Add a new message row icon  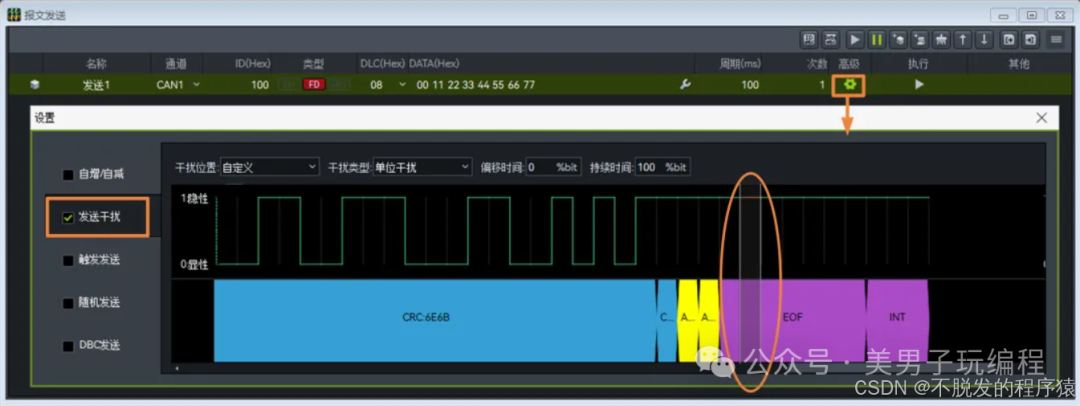(898, 40)
